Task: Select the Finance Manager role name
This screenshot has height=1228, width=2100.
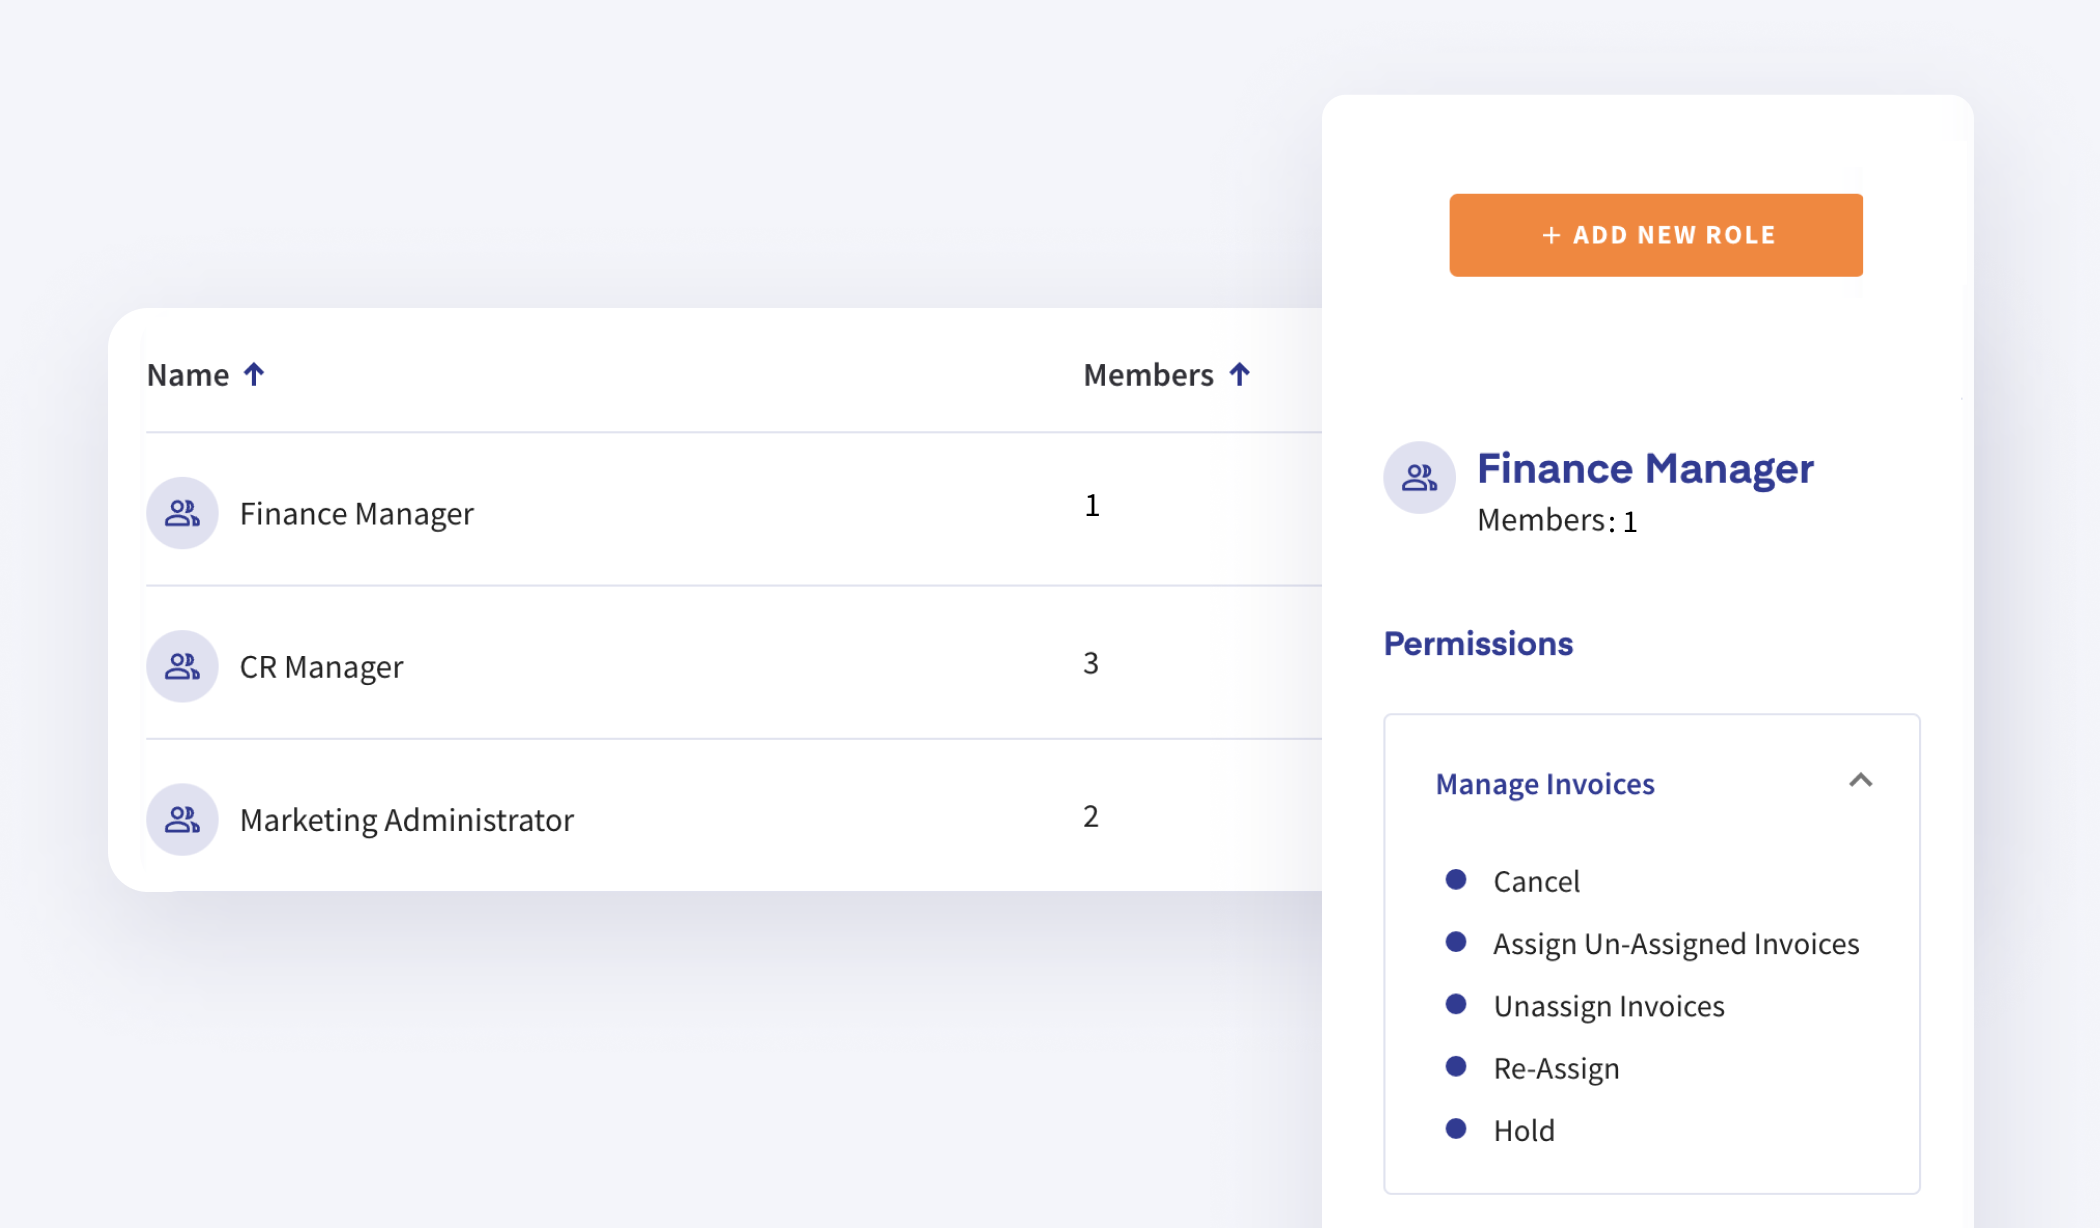Action: [356, 514]
